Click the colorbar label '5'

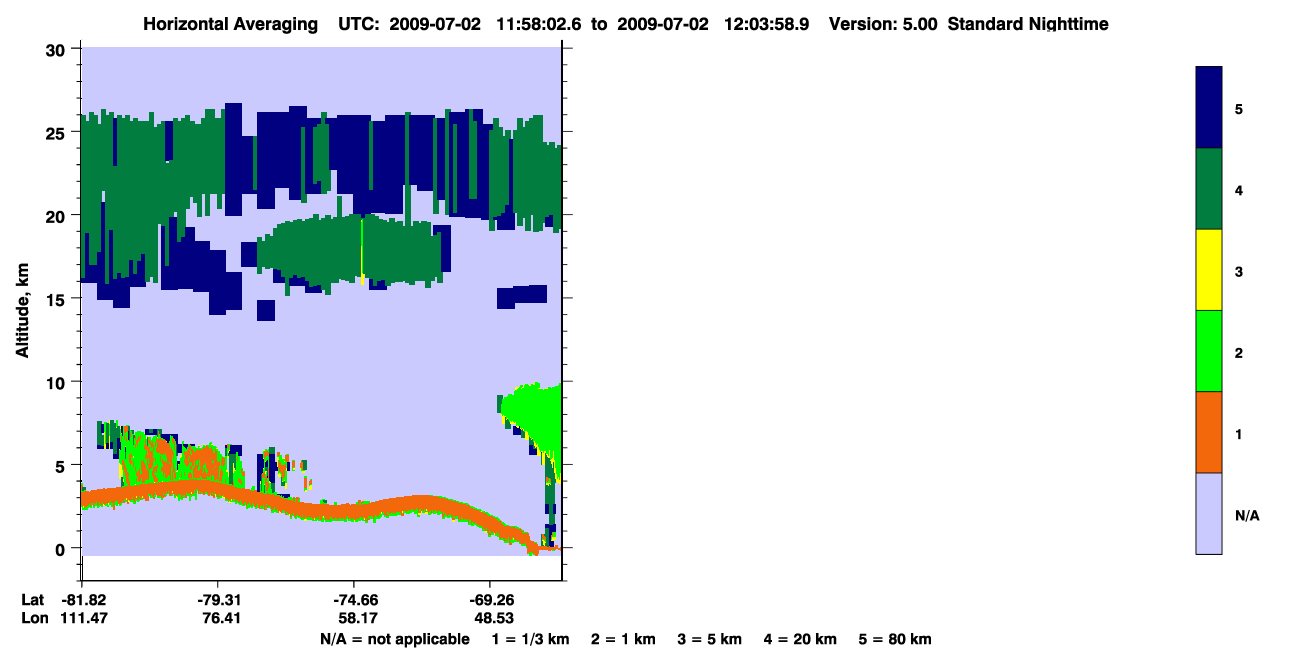pos(1239,108)
